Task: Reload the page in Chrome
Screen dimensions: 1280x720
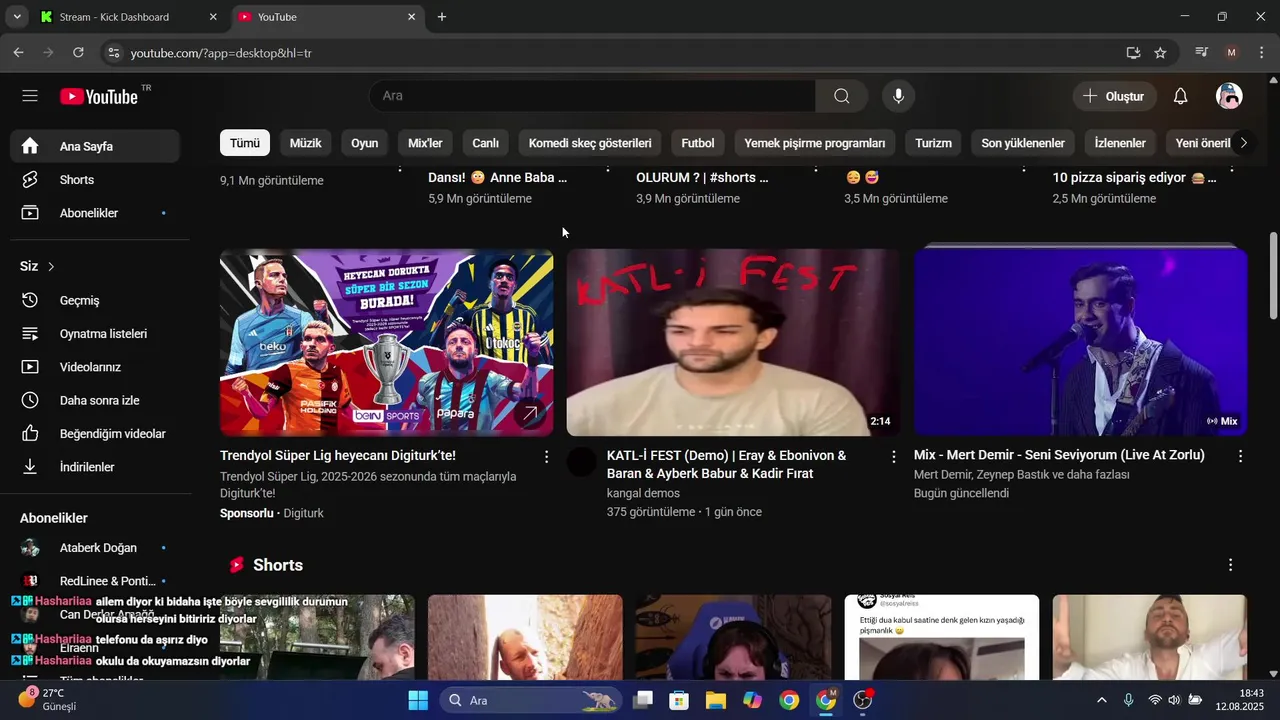Action: point(78,52)
